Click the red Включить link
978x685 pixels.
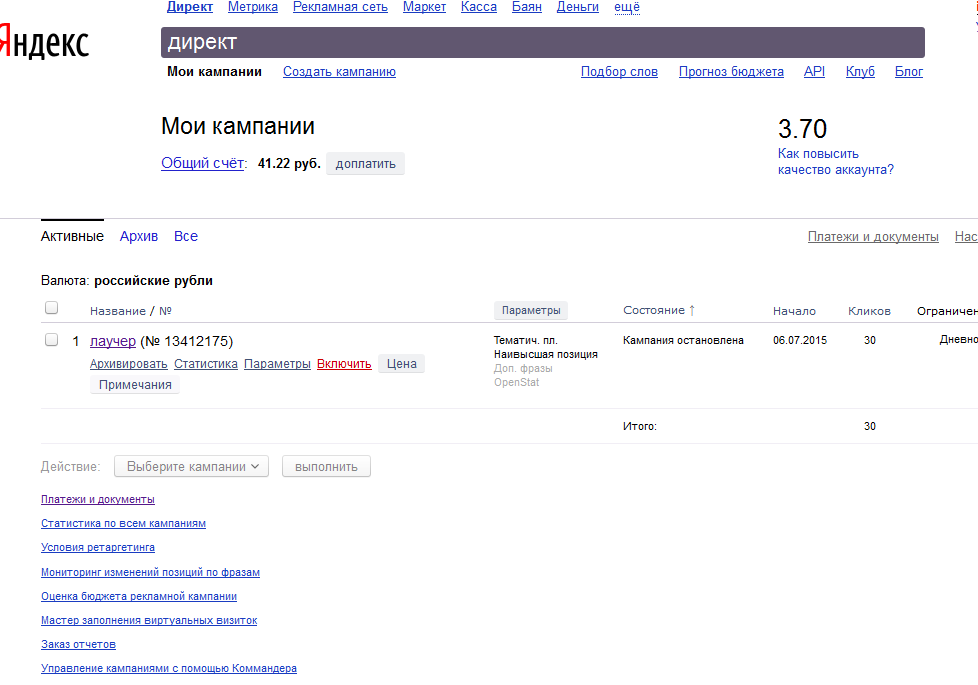click(x=344, y=364)
